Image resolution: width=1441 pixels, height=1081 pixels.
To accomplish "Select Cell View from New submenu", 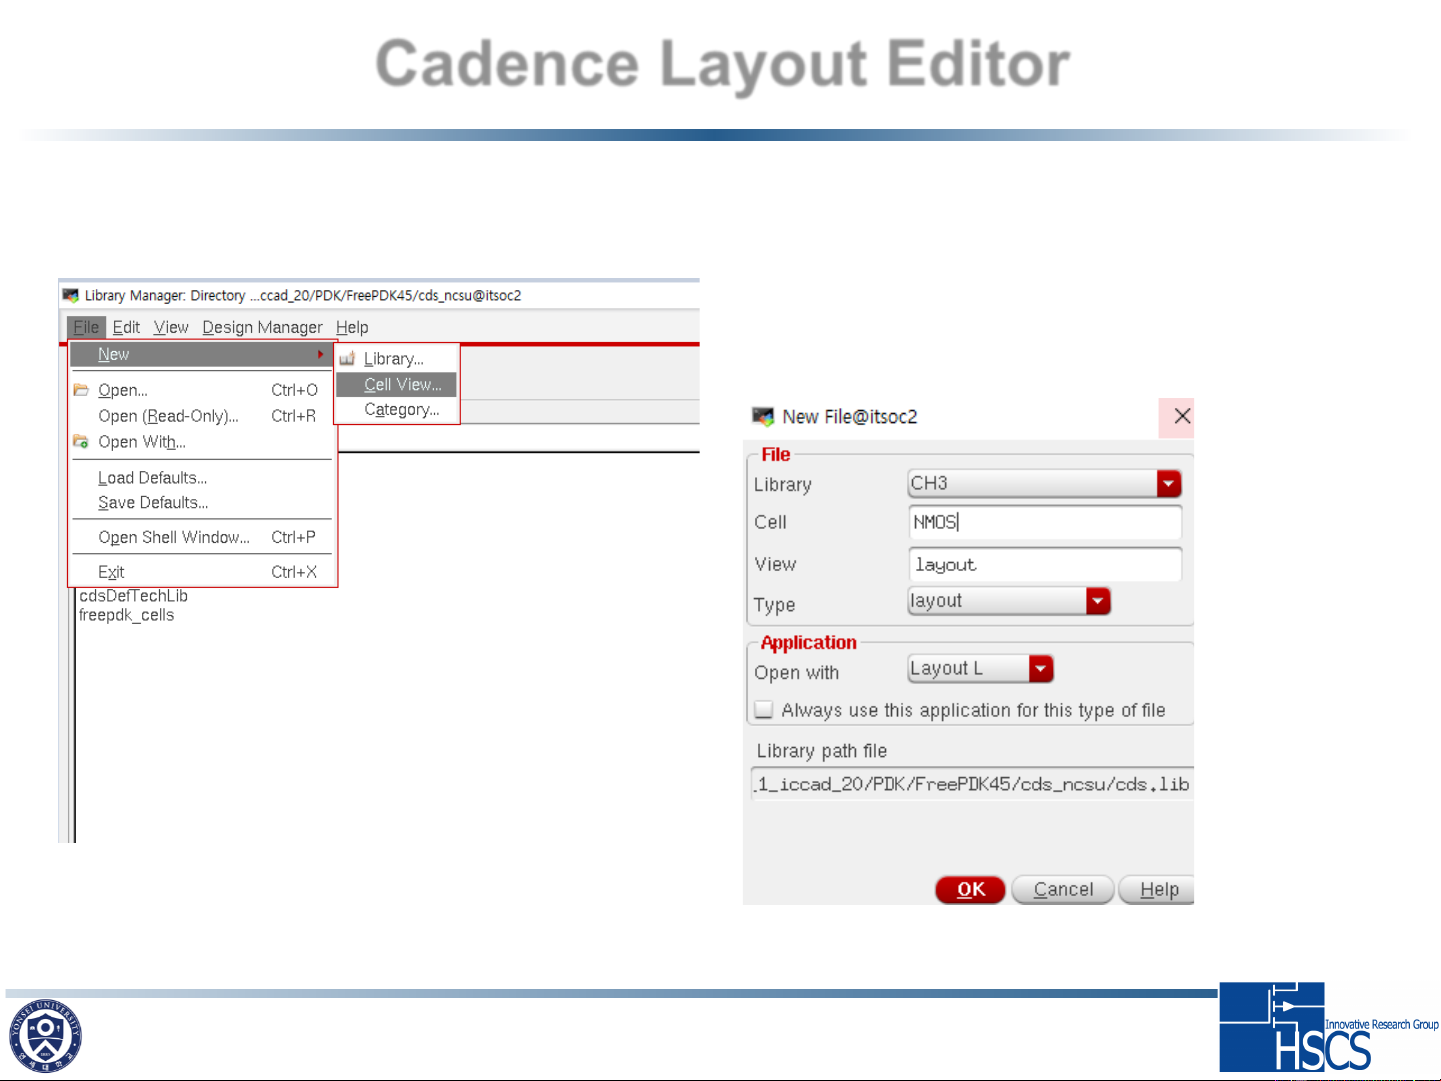I will (x=402, y=385).
